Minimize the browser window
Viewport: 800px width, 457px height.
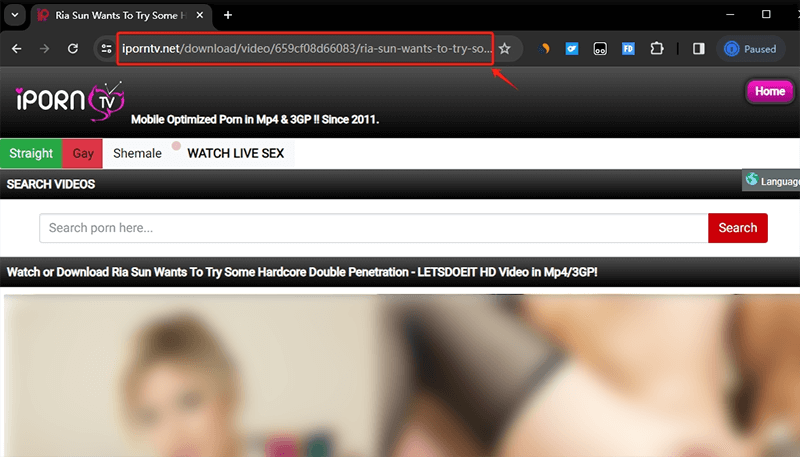[x=730, y=14]
